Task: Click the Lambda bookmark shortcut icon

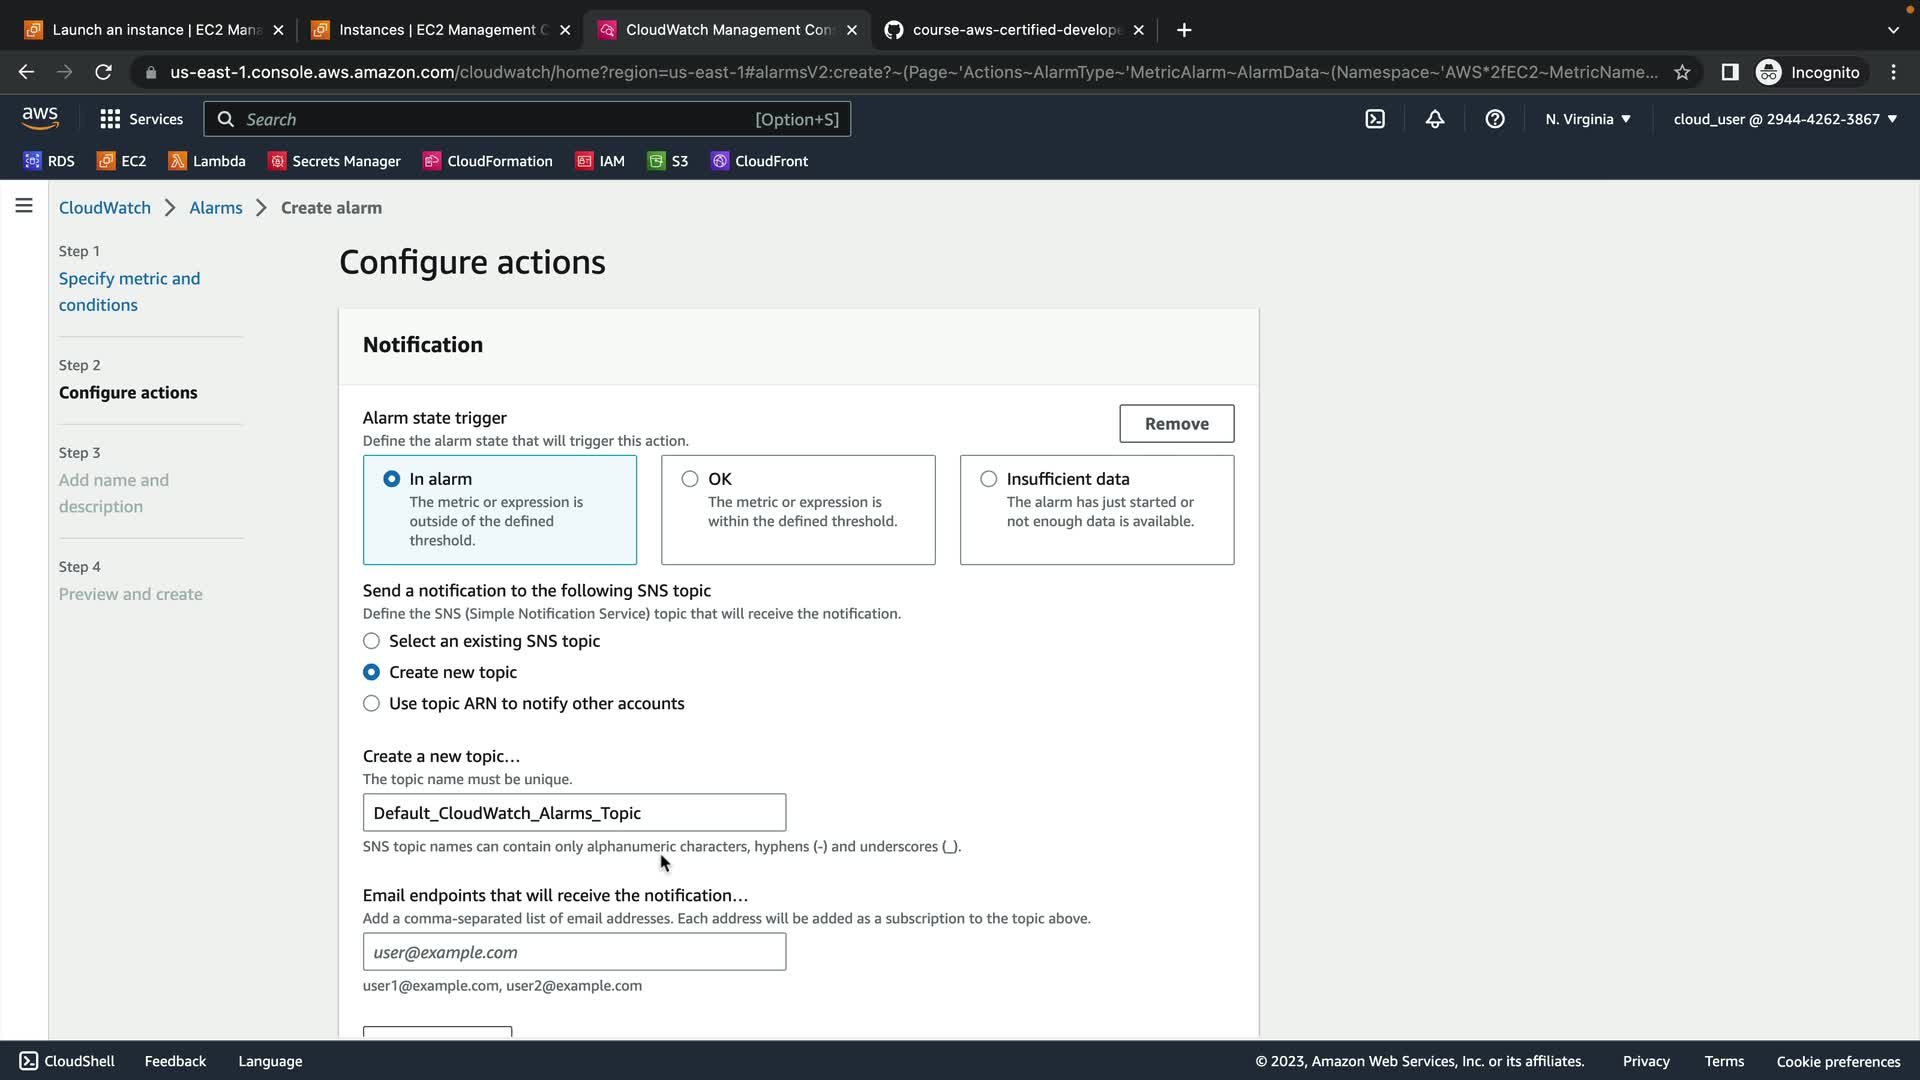Action: pos(177,161)
